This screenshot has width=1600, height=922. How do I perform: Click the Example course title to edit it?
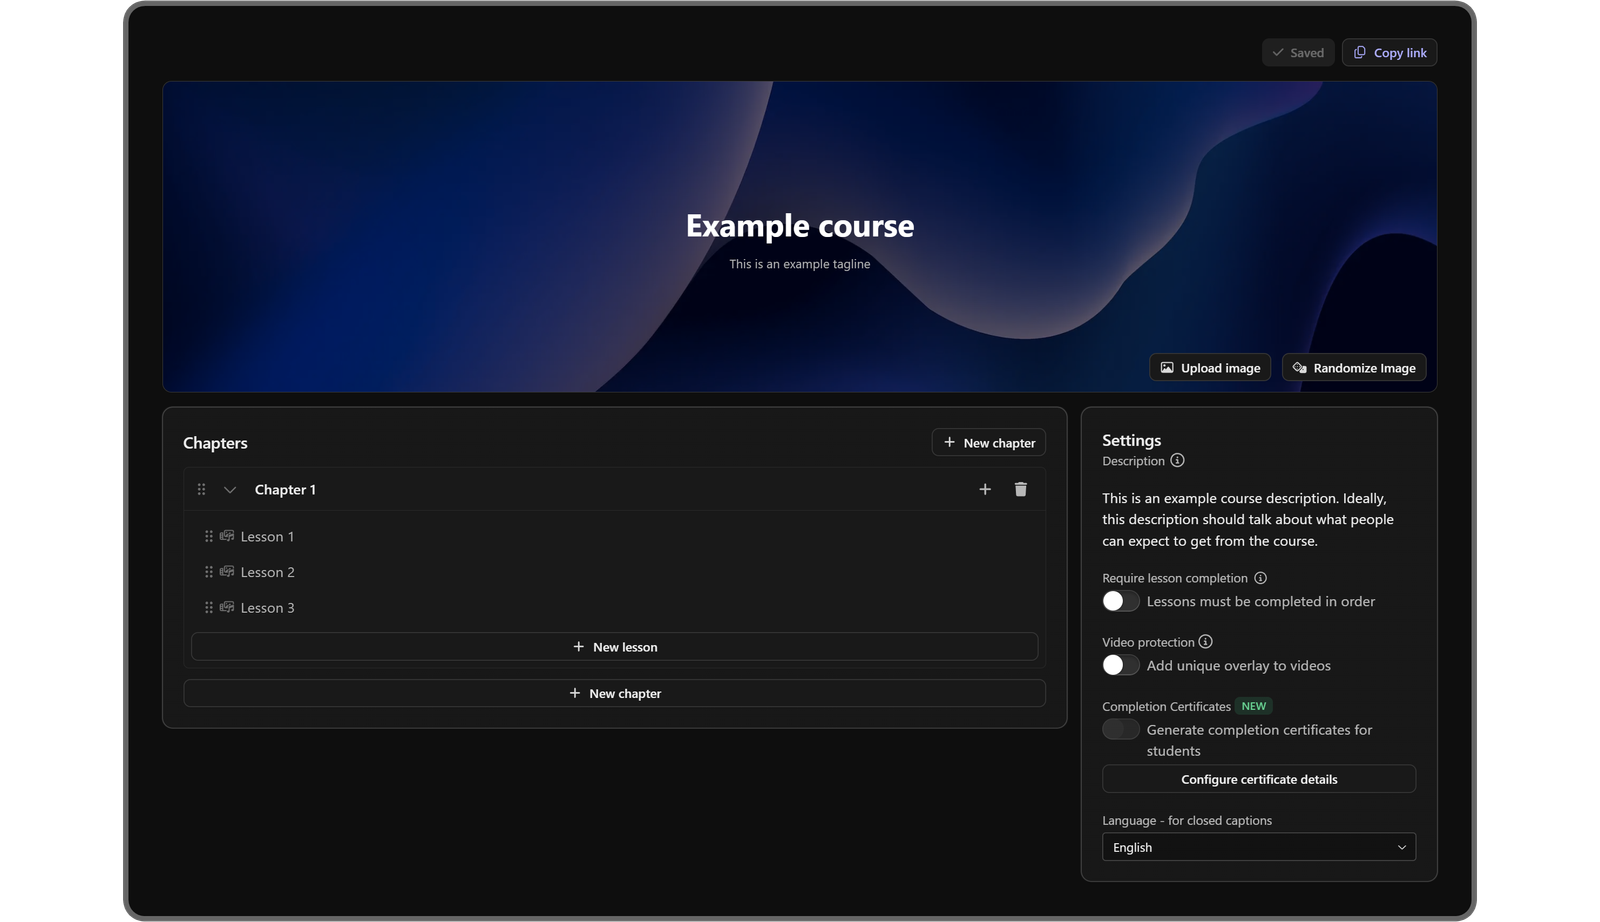tap(799, 226)
